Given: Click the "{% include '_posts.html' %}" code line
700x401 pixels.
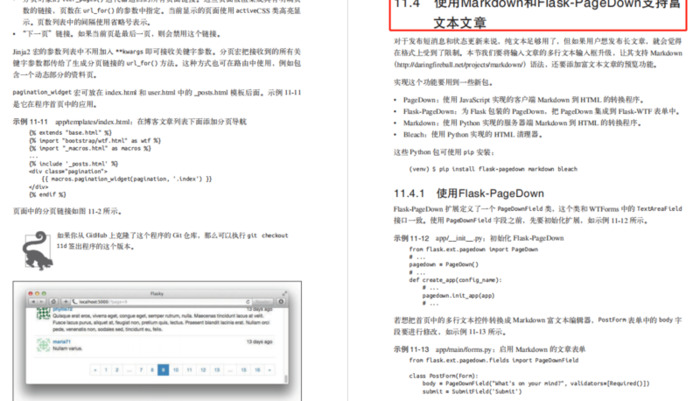Looking at the screenshot, I should click(x=73, y=164).
